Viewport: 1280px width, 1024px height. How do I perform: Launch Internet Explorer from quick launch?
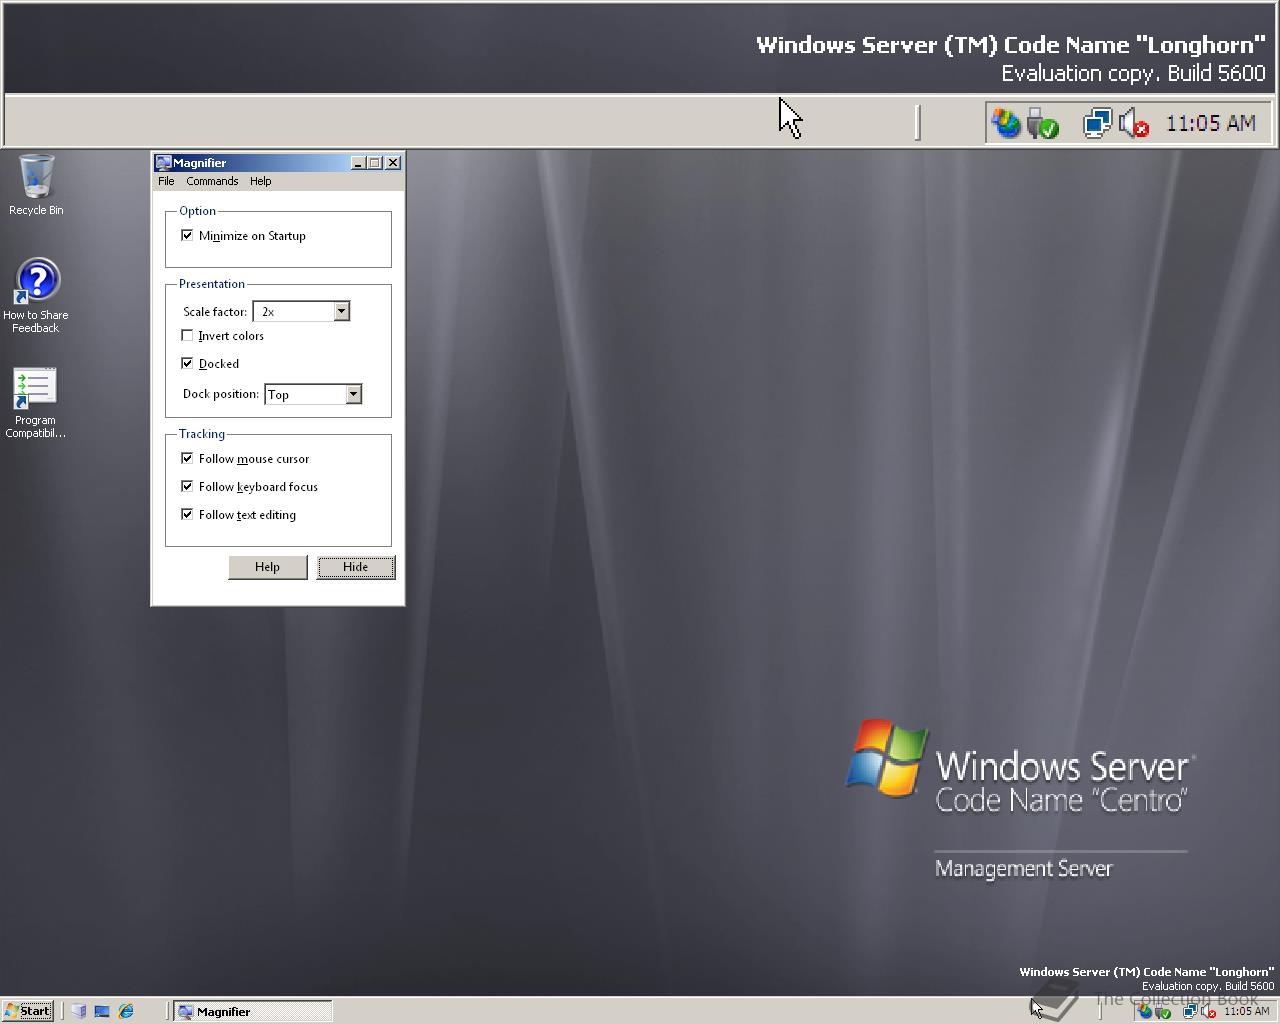[x=125, y=1011]
